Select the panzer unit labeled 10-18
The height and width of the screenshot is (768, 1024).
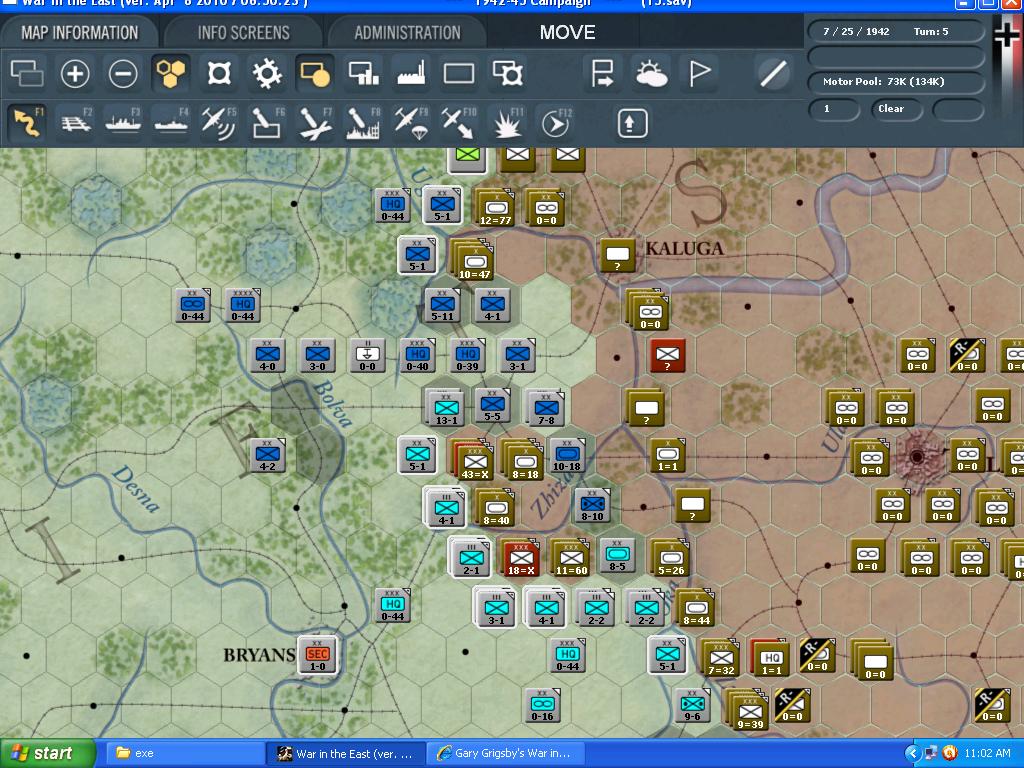tap(567, 456)
